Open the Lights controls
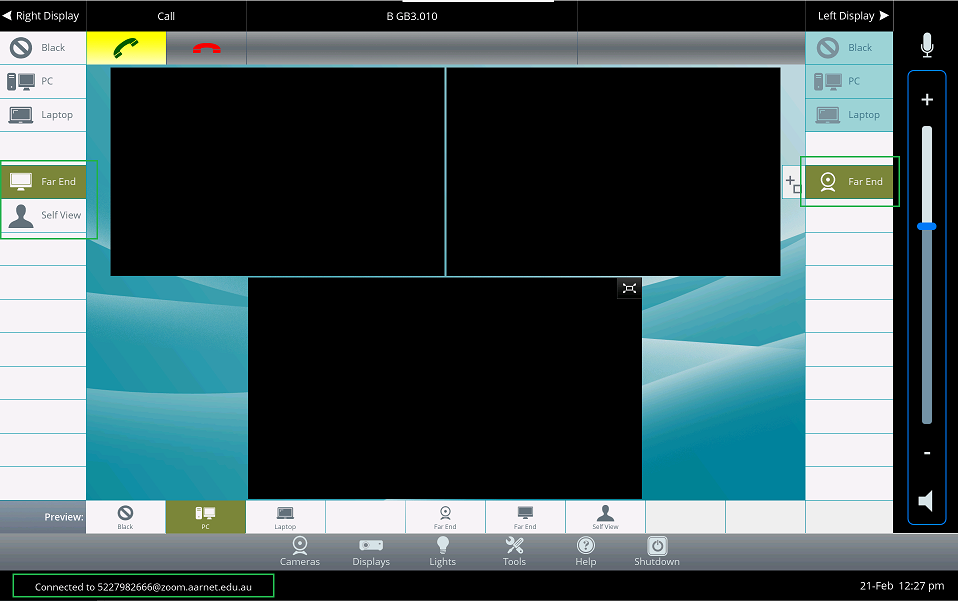The image size is (958, 601). pyautogui.click(x=442, y=550)
